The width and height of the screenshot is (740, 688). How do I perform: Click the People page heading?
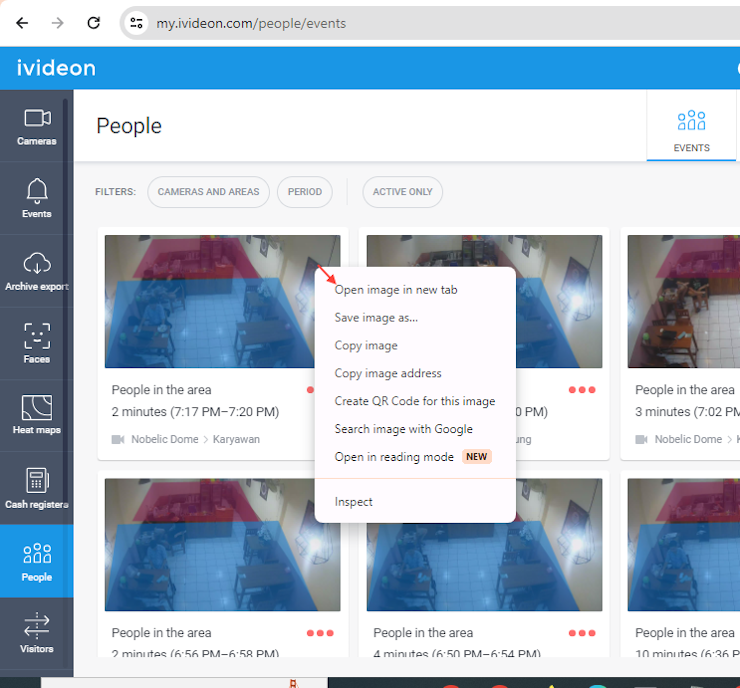tap(129, 126)
